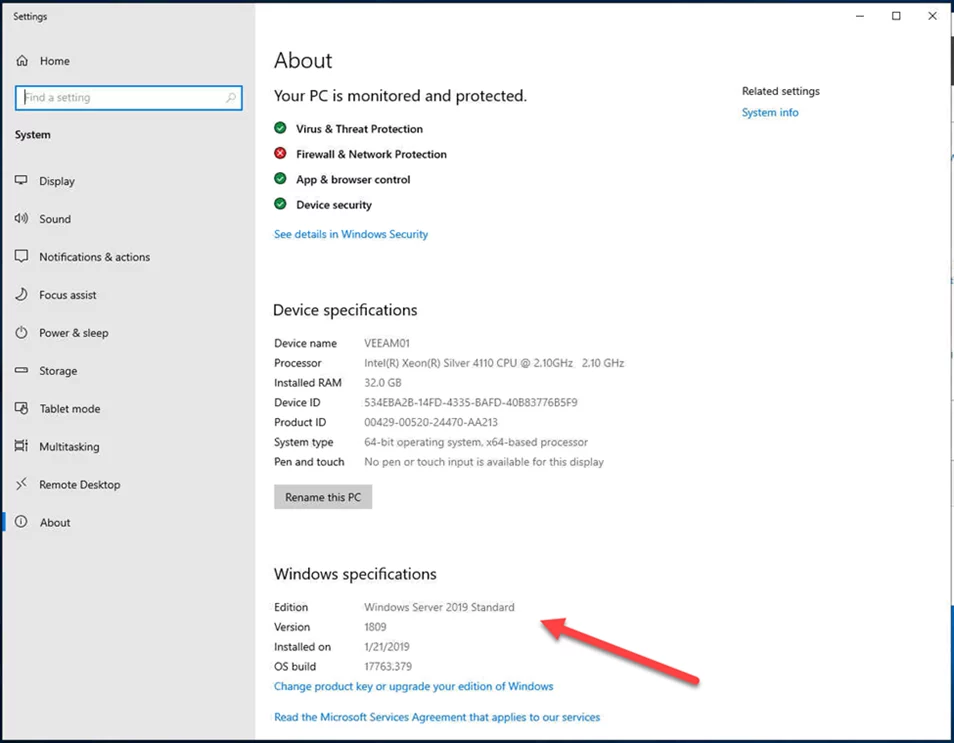This screenshot has width=954, height=743.
Task: Click the red Firewall status icon
Action: click(281, 154)
